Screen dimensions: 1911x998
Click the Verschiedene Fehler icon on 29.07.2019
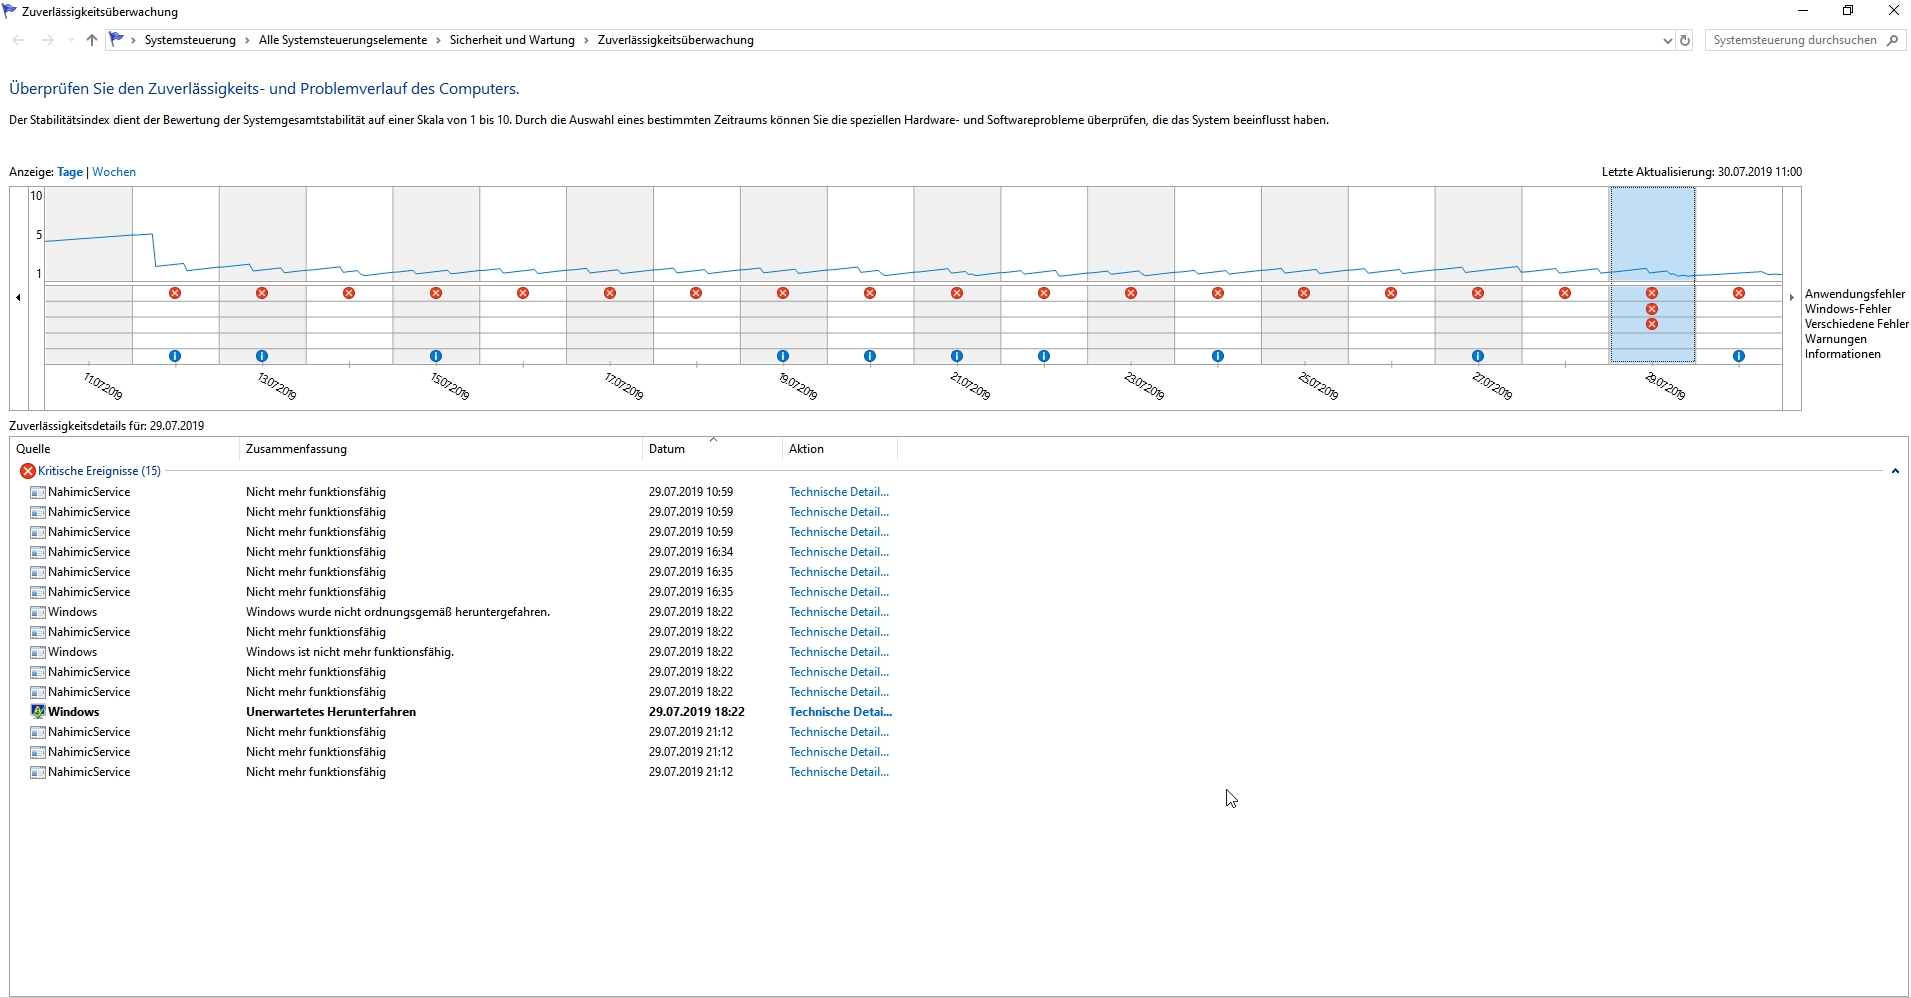1652,324
